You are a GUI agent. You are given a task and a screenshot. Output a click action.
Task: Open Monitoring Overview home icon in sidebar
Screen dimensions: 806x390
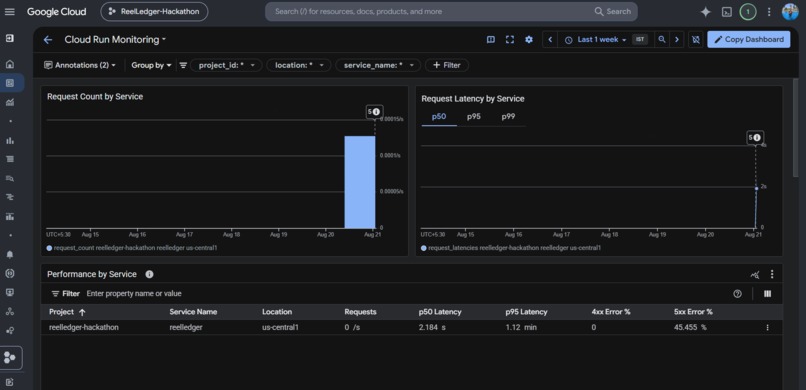(10, 64)
